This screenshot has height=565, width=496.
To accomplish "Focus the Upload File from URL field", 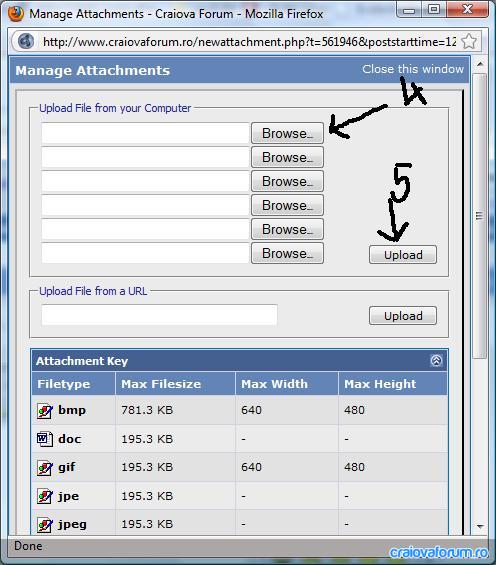I will [x=159, y=315].
